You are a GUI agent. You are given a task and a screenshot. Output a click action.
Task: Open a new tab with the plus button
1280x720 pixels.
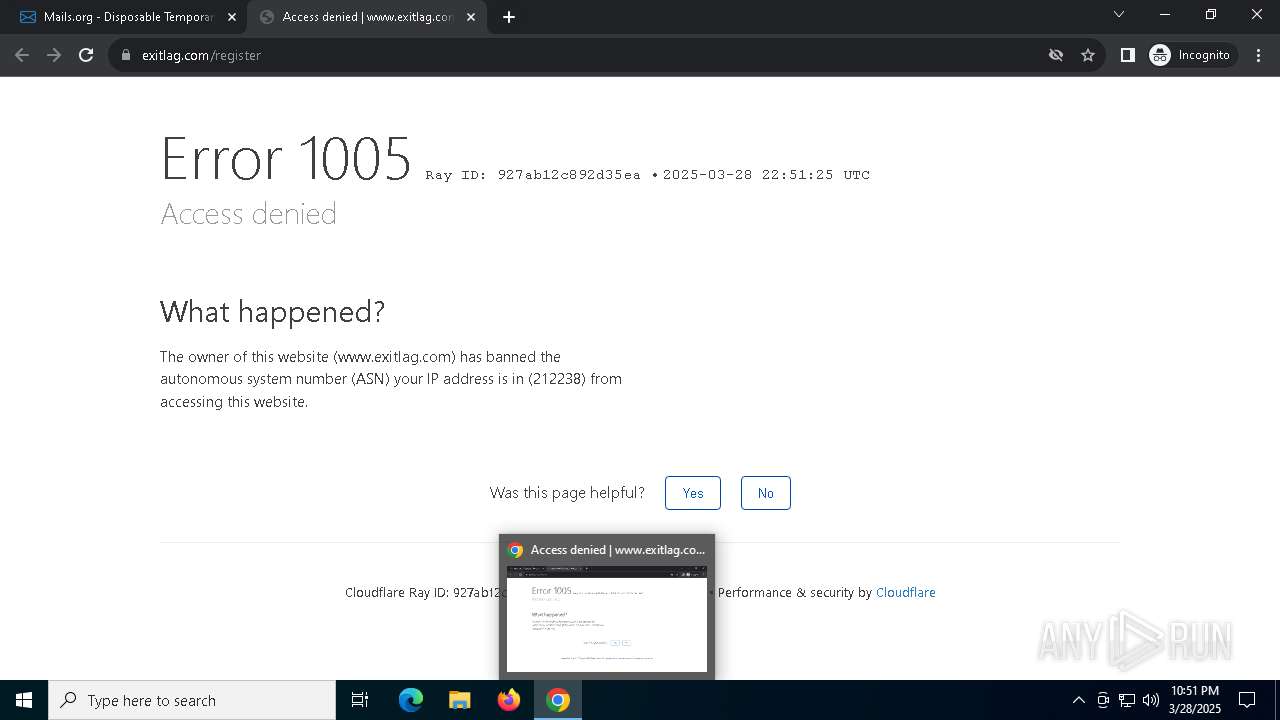tap(509, 17)
